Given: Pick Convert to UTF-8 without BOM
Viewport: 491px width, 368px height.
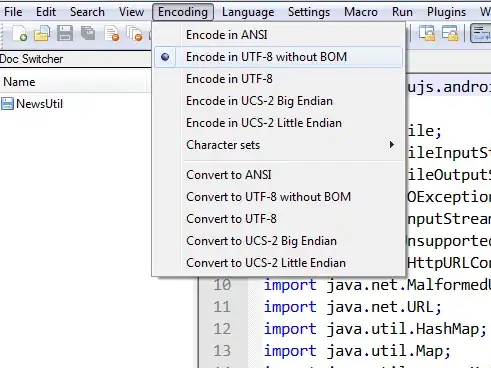Looking at the screenshot, I should tap(278, 197).
